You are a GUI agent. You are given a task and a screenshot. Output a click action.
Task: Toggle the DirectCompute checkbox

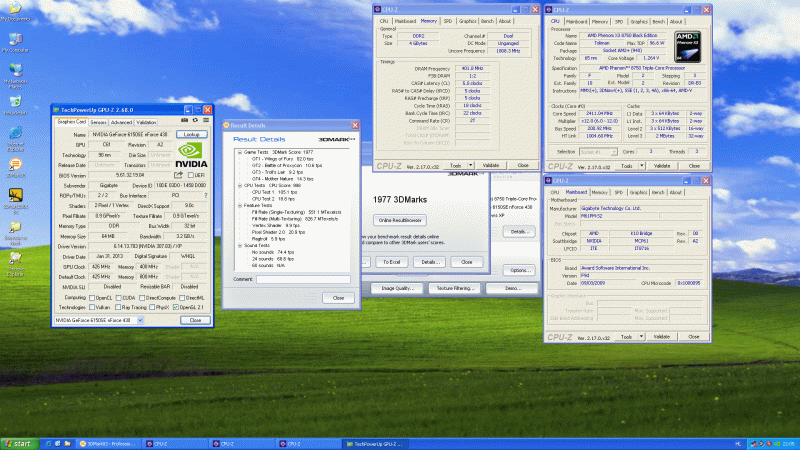(x=142, y=297)
